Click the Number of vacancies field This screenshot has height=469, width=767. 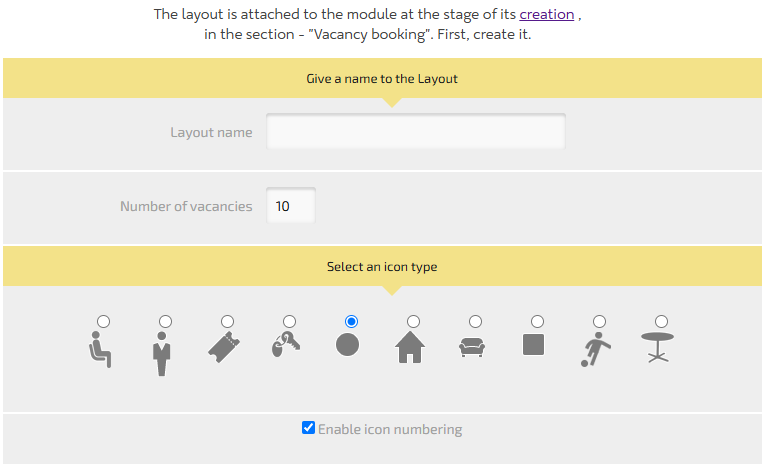point(290,206)
